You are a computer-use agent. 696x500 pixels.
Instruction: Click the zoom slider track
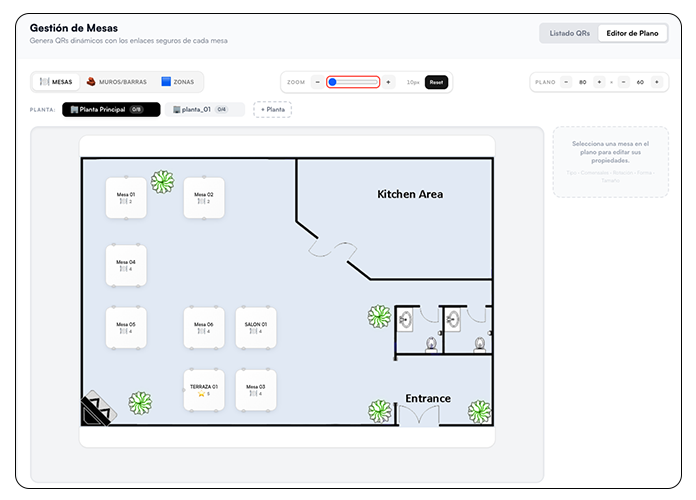(x=353, y=82)
